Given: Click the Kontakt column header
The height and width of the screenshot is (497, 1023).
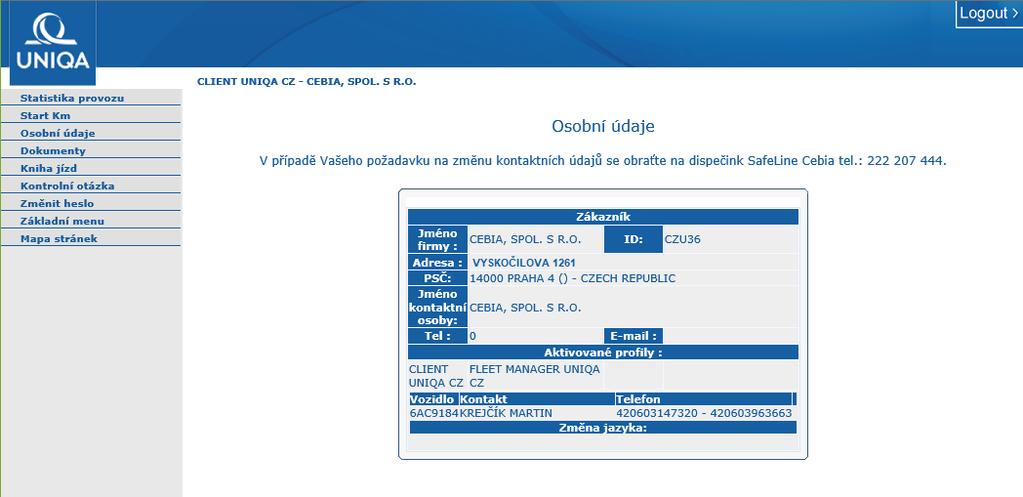Looking at the screenshot, I should pos(537,399).
